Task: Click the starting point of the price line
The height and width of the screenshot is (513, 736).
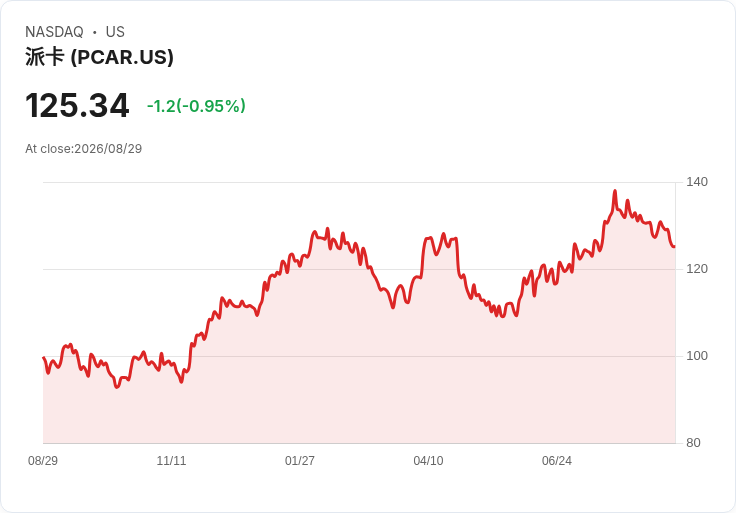Action: point(44,358)
